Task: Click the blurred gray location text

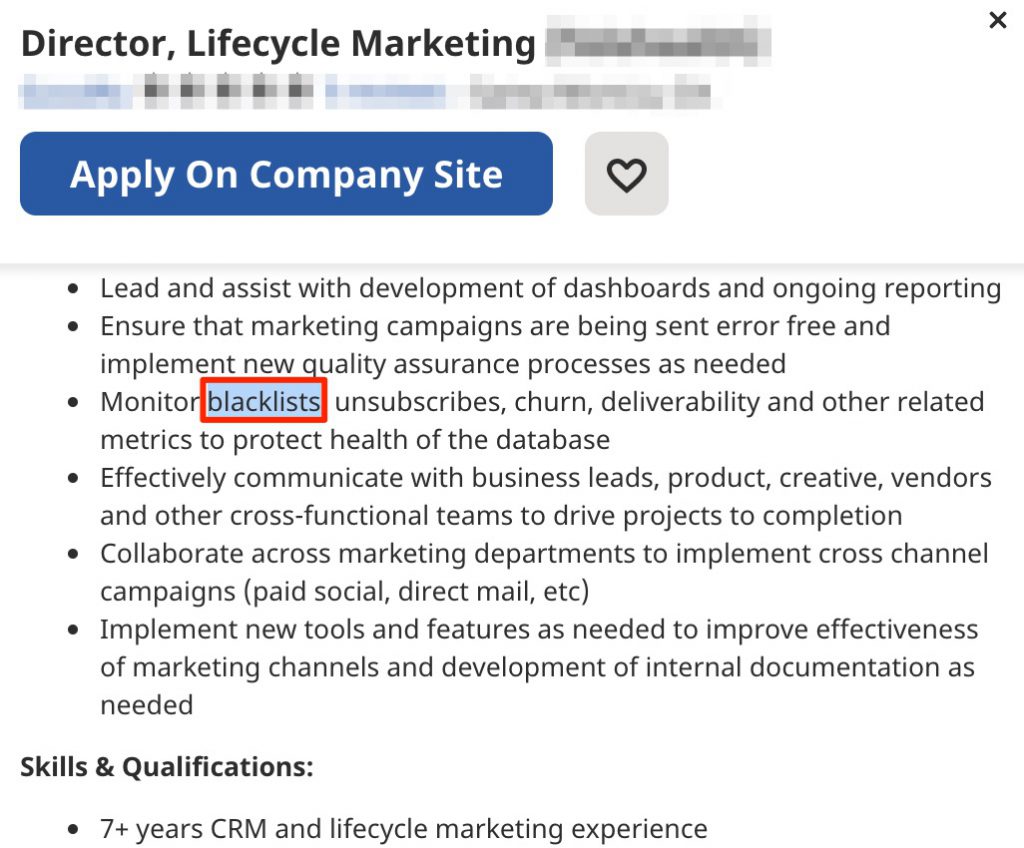Action: coord(592,91)
